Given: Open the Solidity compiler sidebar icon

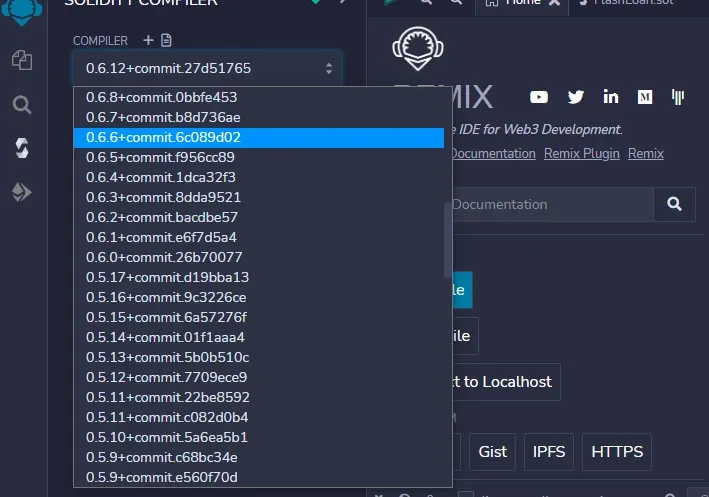Looking at the screenshot, I should [x=22, y=148].
